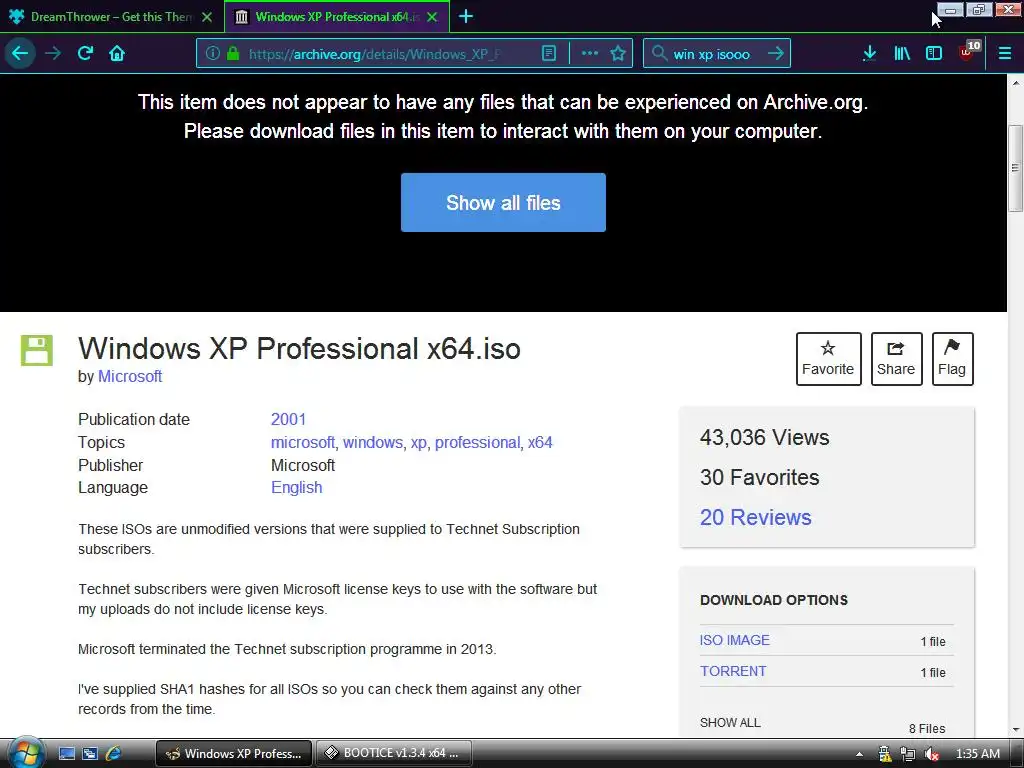1024x768 pixels.
Task: Click the page vertical scrollbar thumb
Action: (x=1016, y=168)
